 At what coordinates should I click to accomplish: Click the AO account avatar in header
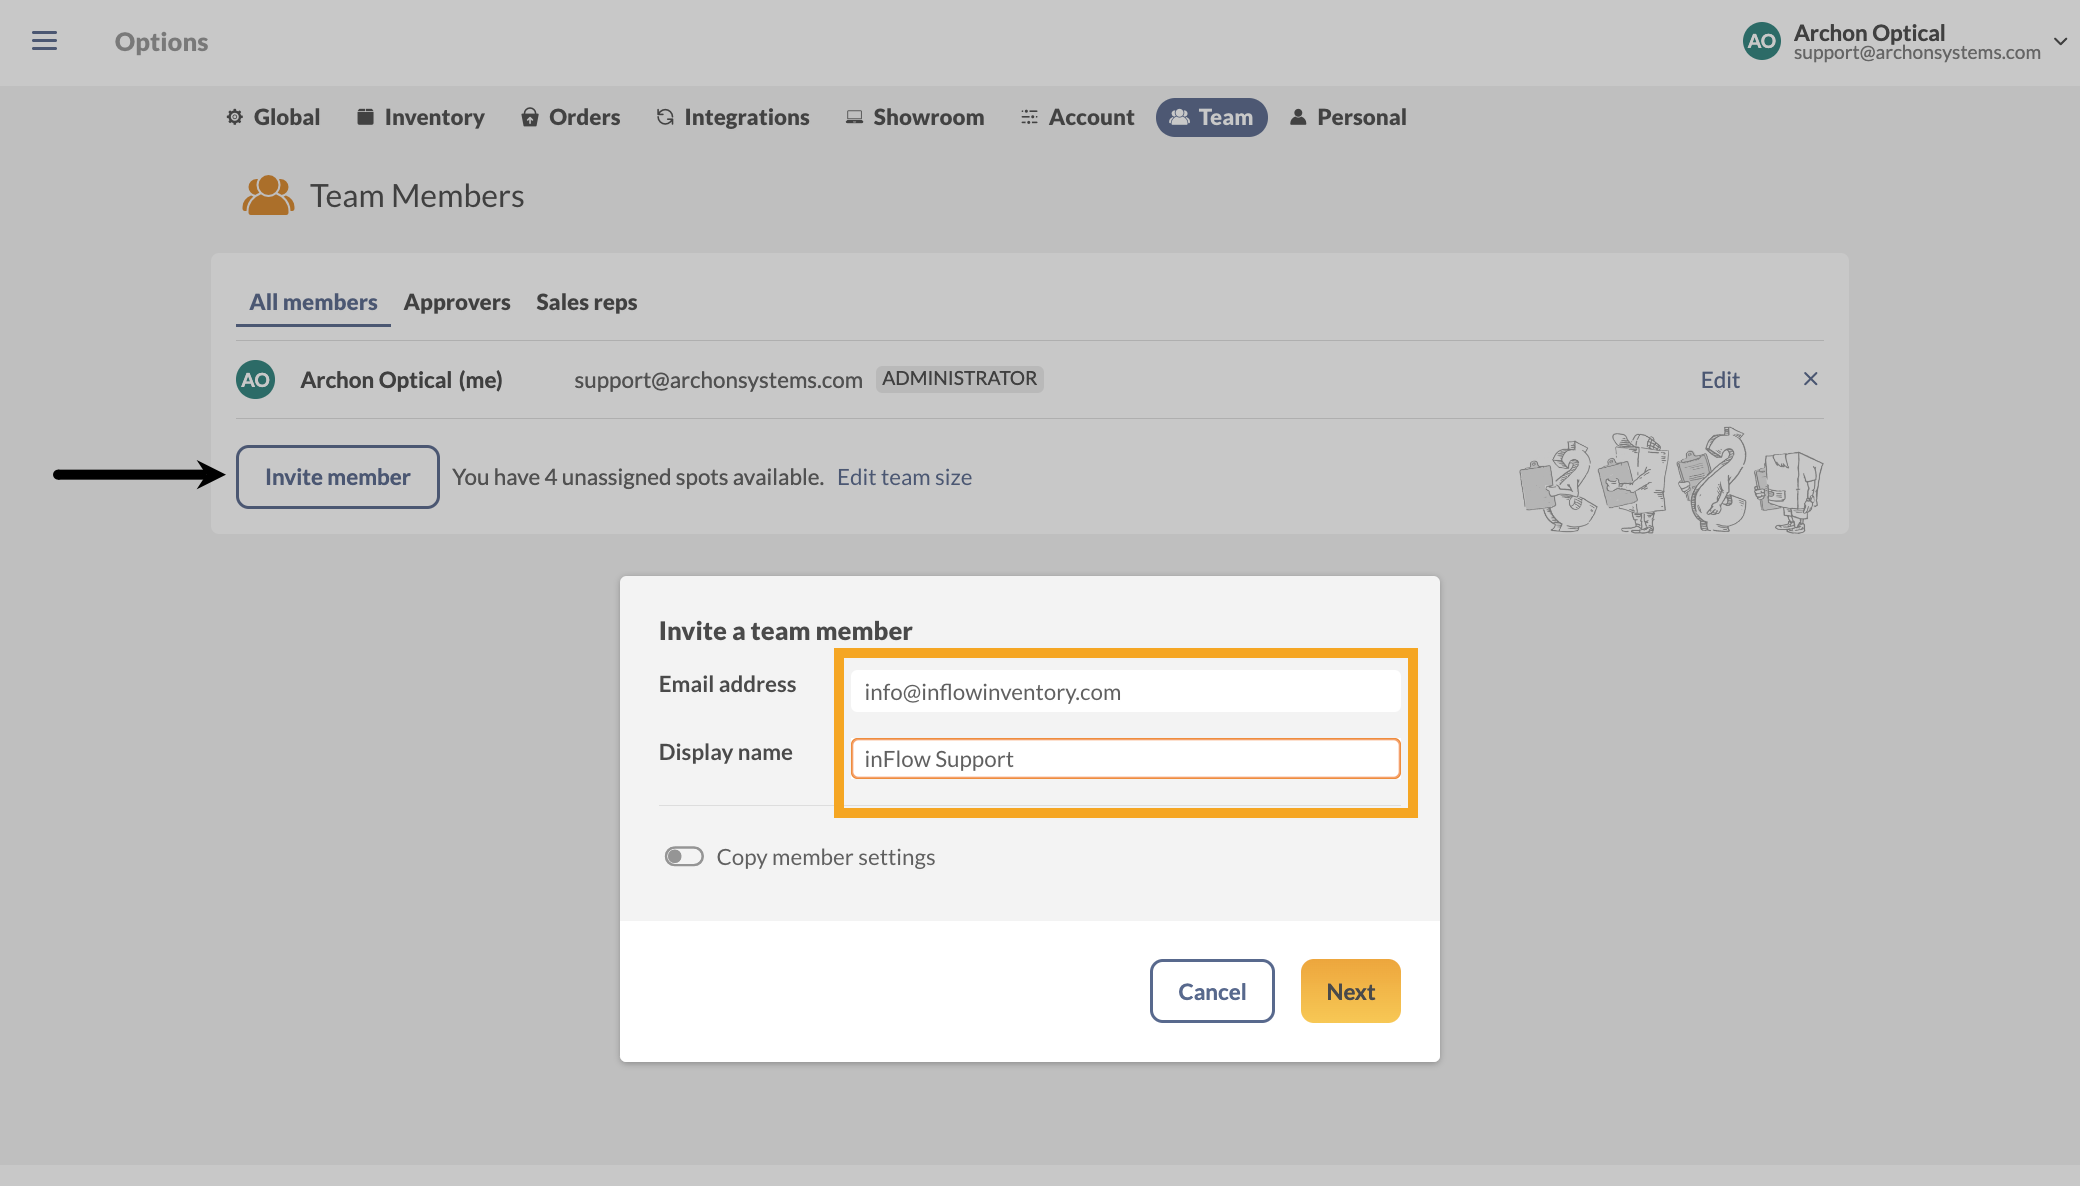coord(1761,42)
